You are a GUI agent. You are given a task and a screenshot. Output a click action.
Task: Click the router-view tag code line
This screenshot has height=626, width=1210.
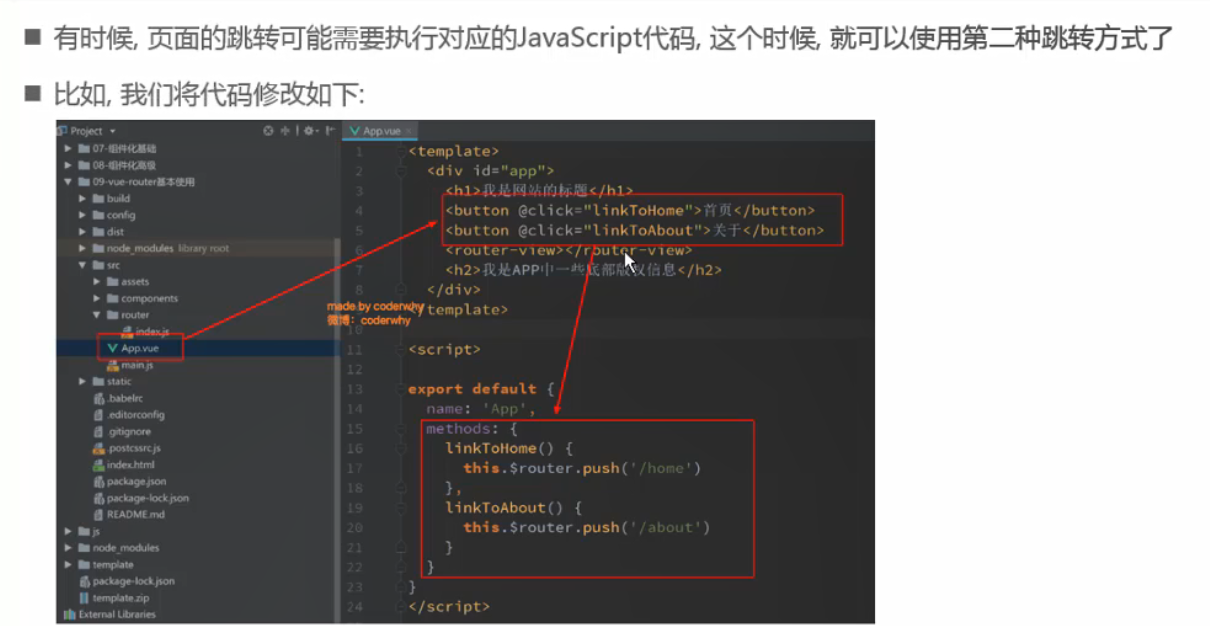(568, 250)
